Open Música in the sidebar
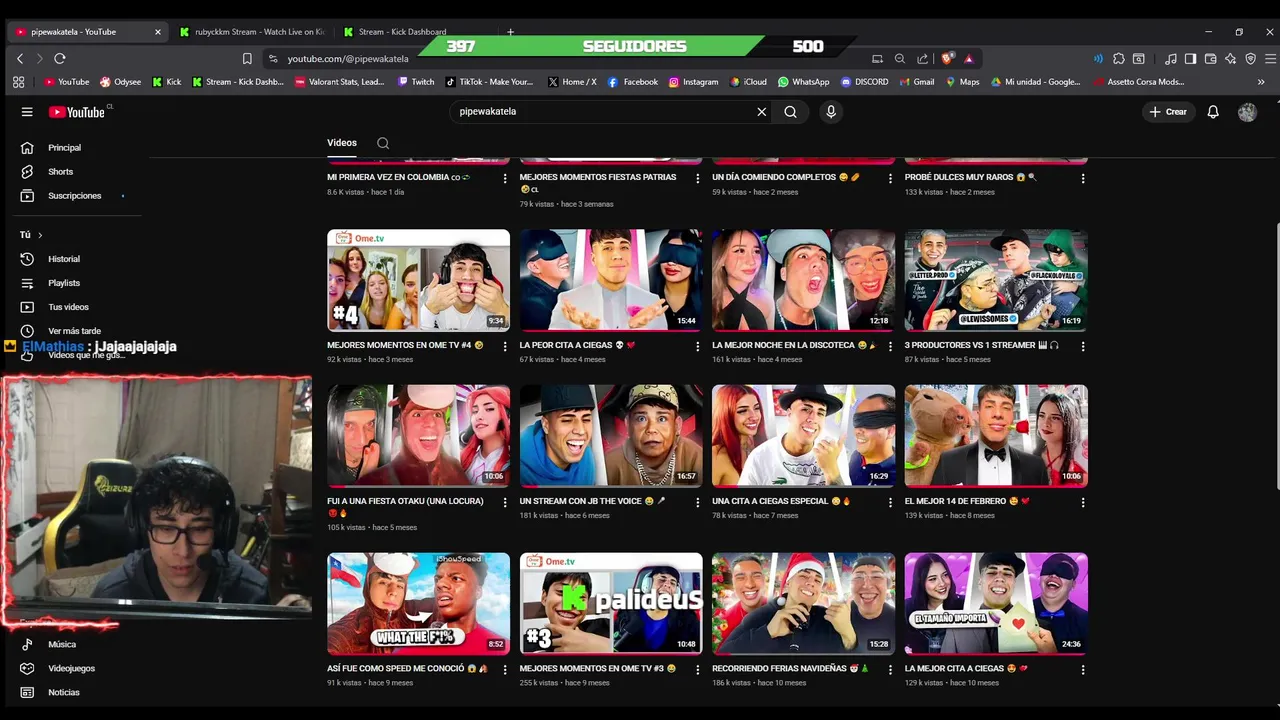1280x720 pixels. pos(62,644)
